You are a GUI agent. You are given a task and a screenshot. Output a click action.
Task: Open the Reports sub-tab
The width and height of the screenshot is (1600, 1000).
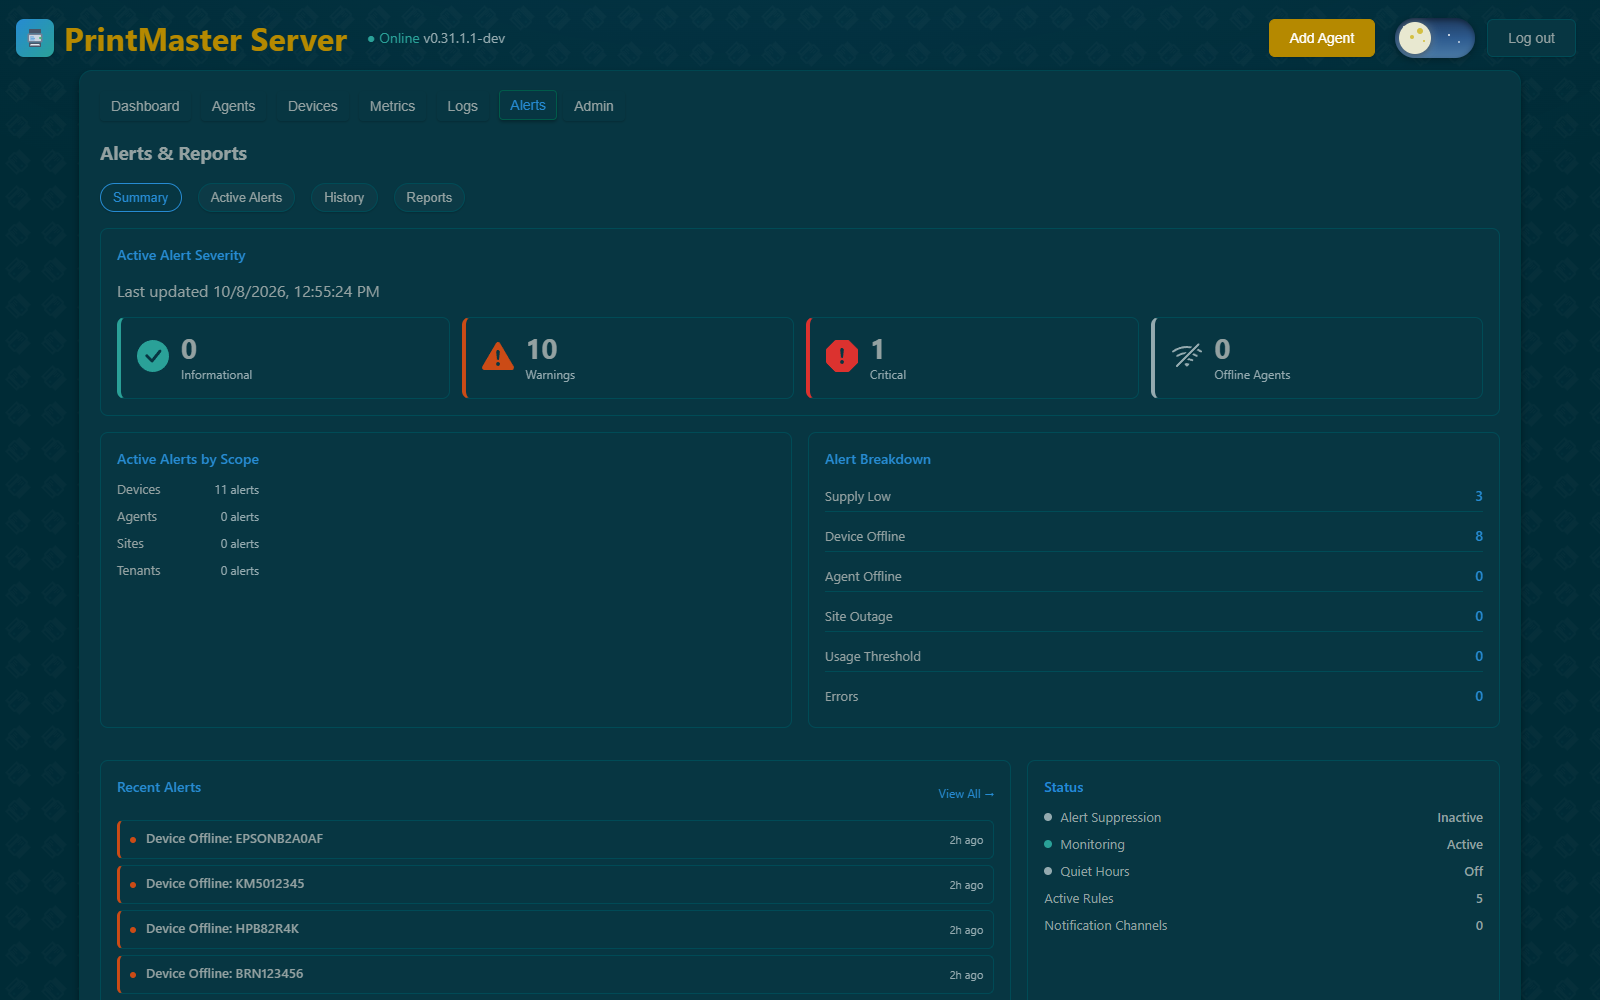429,198
